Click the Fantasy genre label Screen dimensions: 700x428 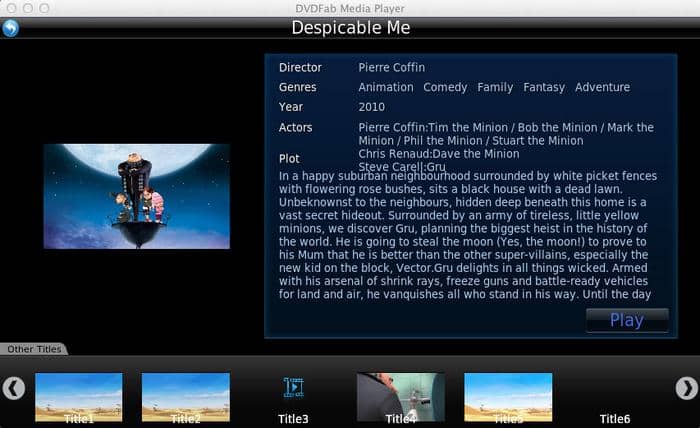(x=544, y=87)
